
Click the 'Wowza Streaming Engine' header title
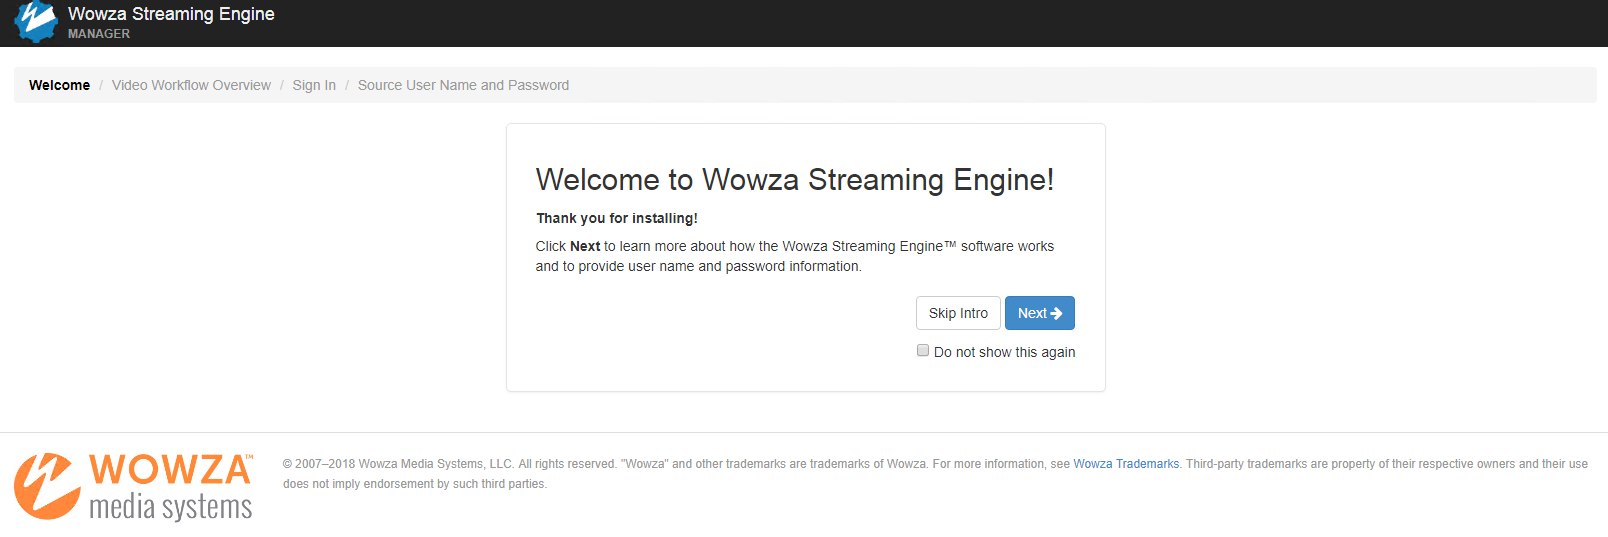point(171,14)
